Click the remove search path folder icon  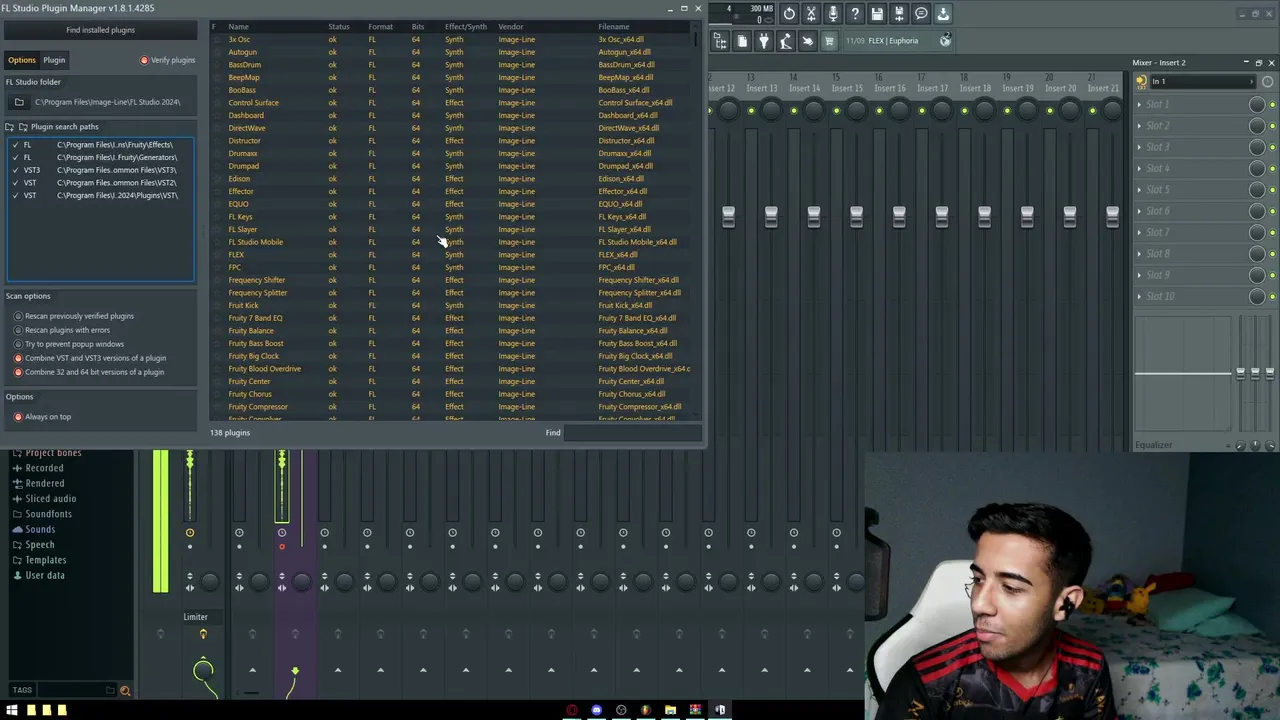(23, 127)
